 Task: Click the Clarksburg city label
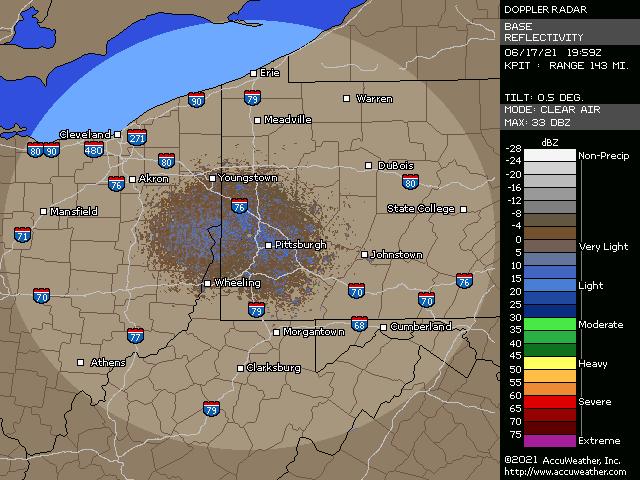[274, 368]
